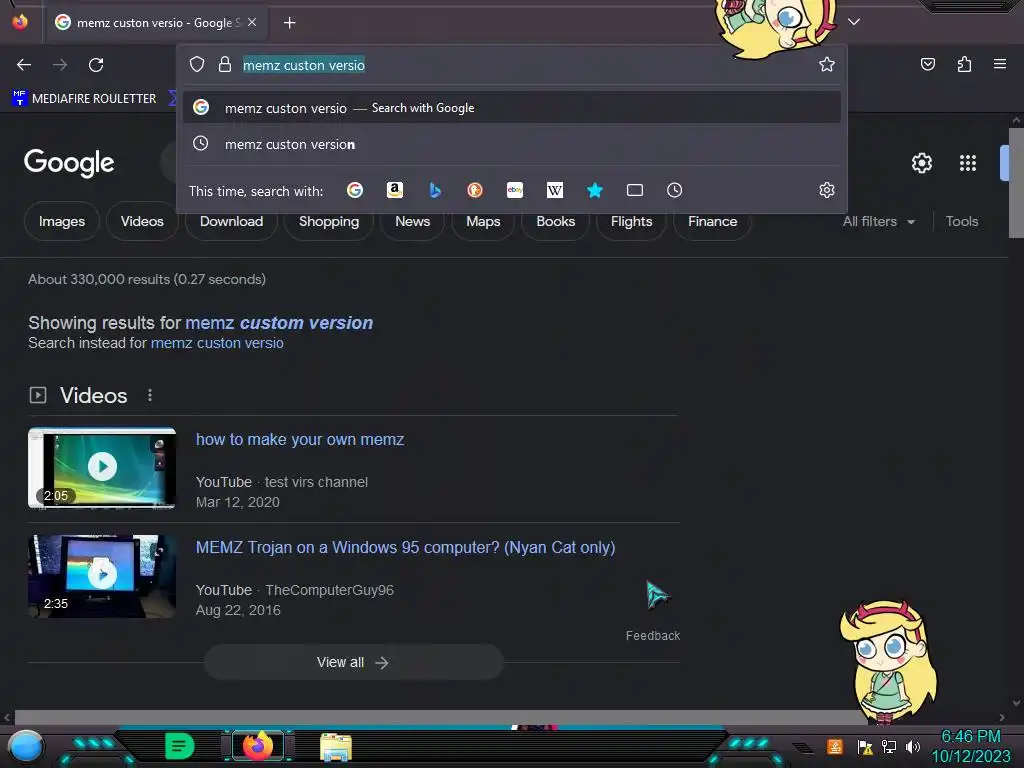The width and height of the screenshot is (1024, 768).
Task: Open green notes app in taskbar
Action: point(180,746)
